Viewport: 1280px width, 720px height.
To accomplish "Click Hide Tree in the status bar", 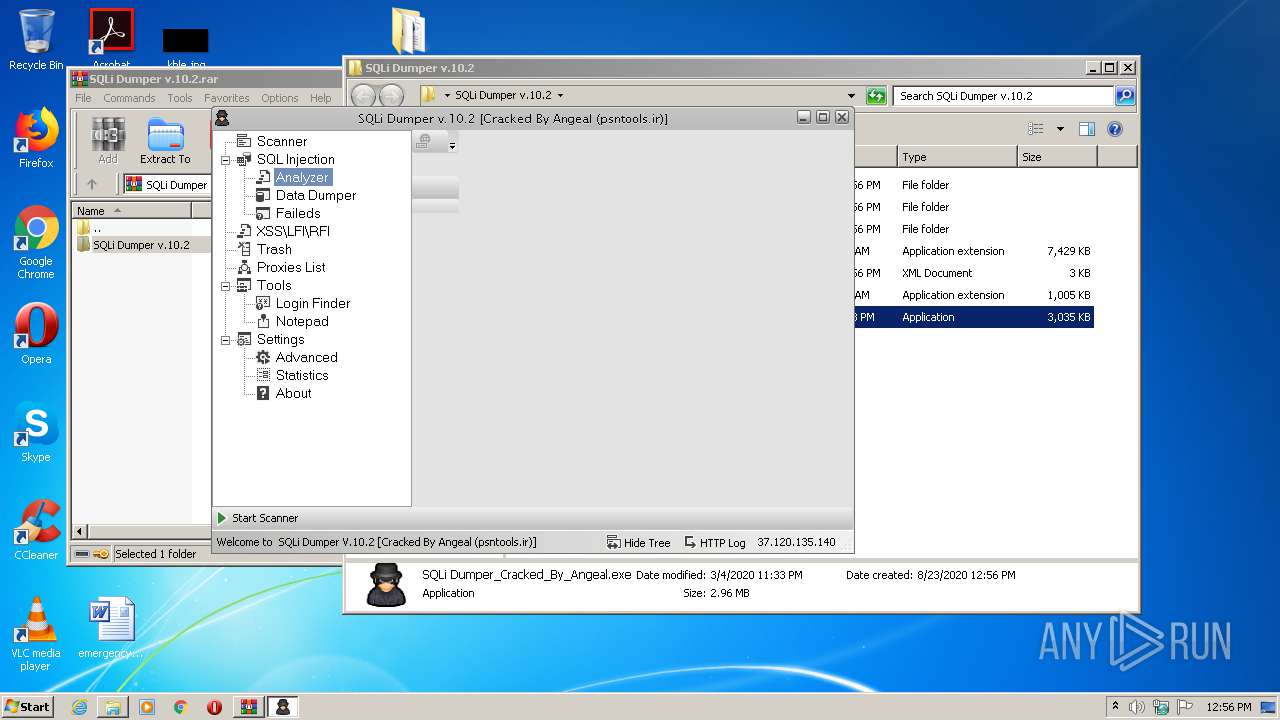I will click(x=638, y=543).
